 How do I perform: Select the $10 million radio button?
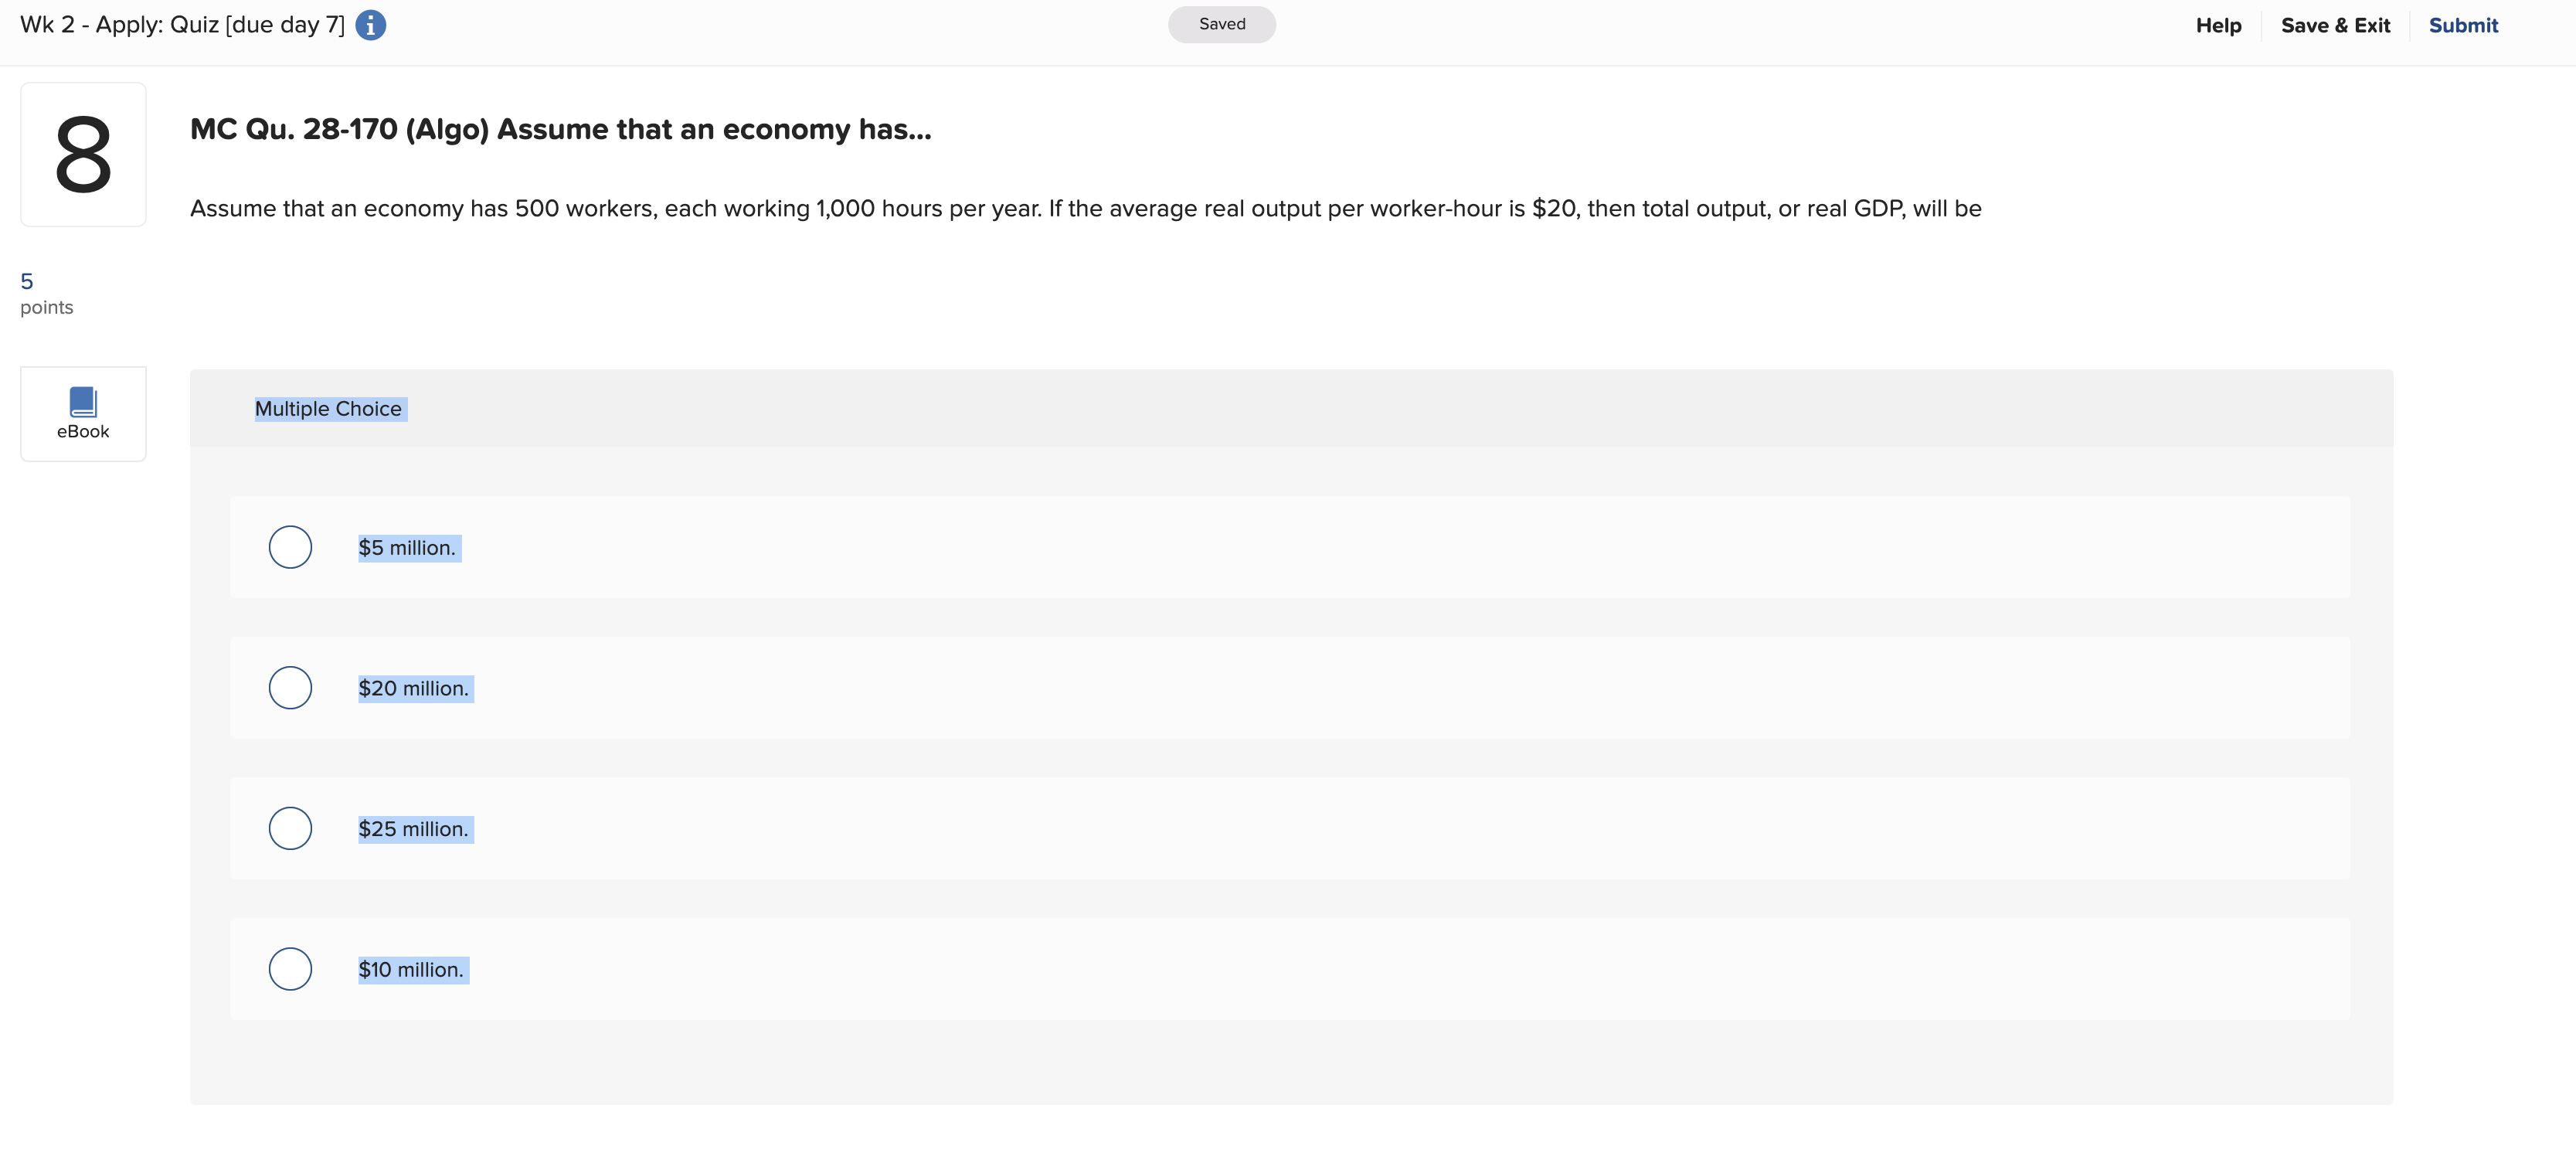click(290, 969)
